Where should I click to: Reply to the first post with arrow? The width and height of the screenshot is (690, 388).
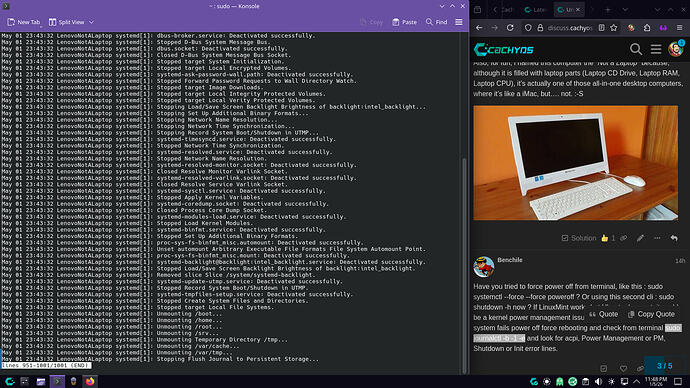(674, 238)
